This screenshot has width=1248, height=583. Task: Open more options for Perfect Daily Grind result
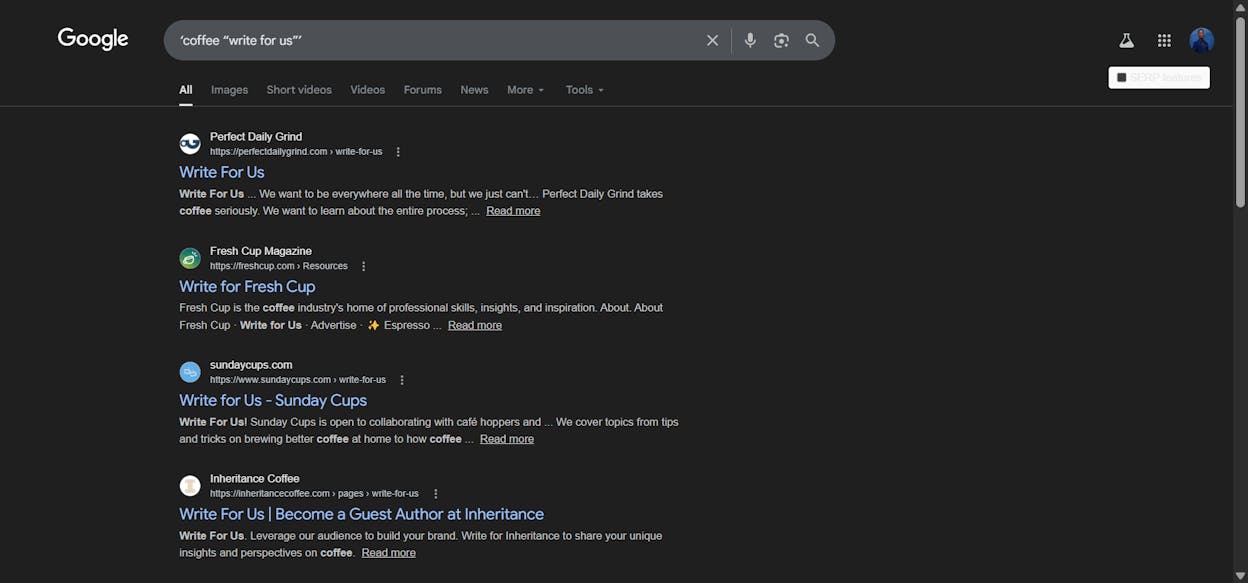[398, 152]
